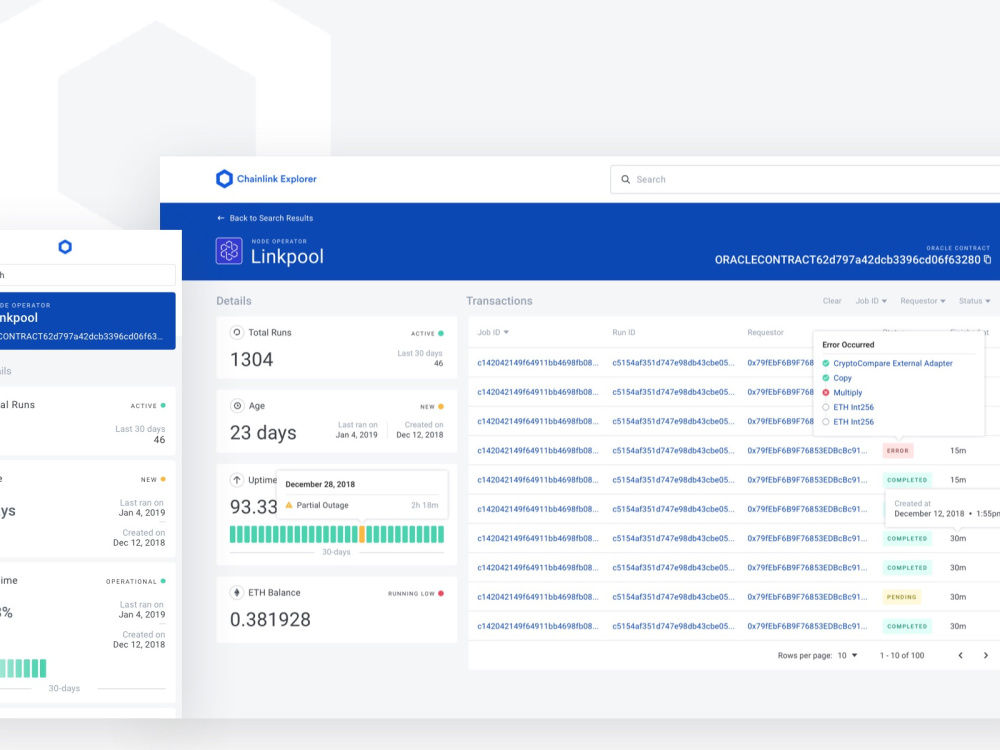Click the Uptime arrow icon
The height and width of the screenshot is (750, 1000).
click(237, 480)
